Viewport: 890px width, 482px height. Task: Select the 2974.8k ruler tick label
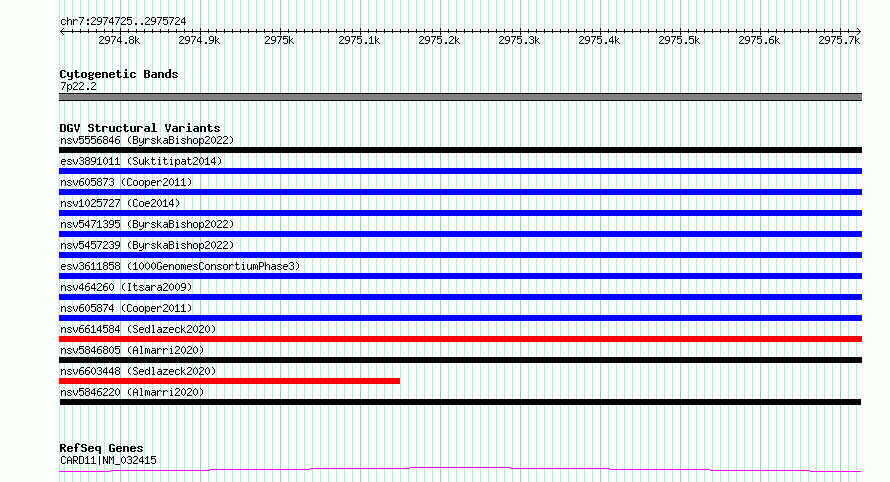[x=119, y=40]
